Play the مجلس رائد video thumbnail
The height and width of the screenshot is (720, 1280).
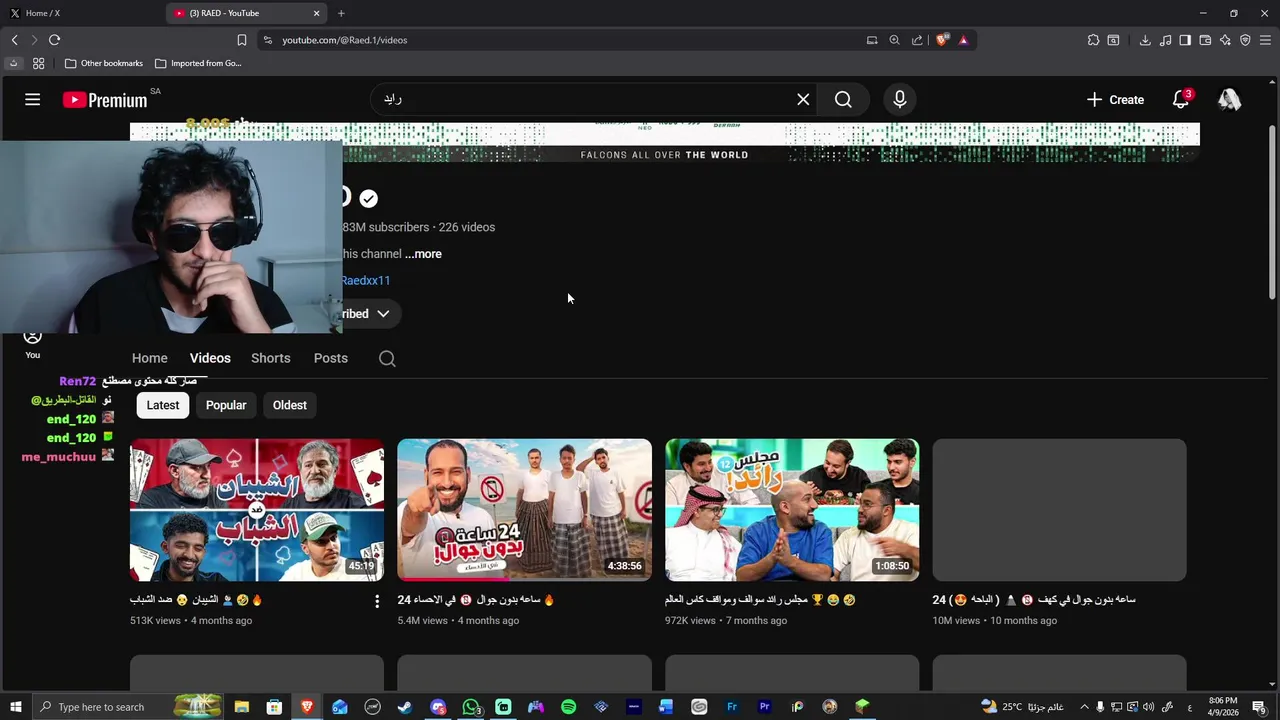[x=792, y=510]
